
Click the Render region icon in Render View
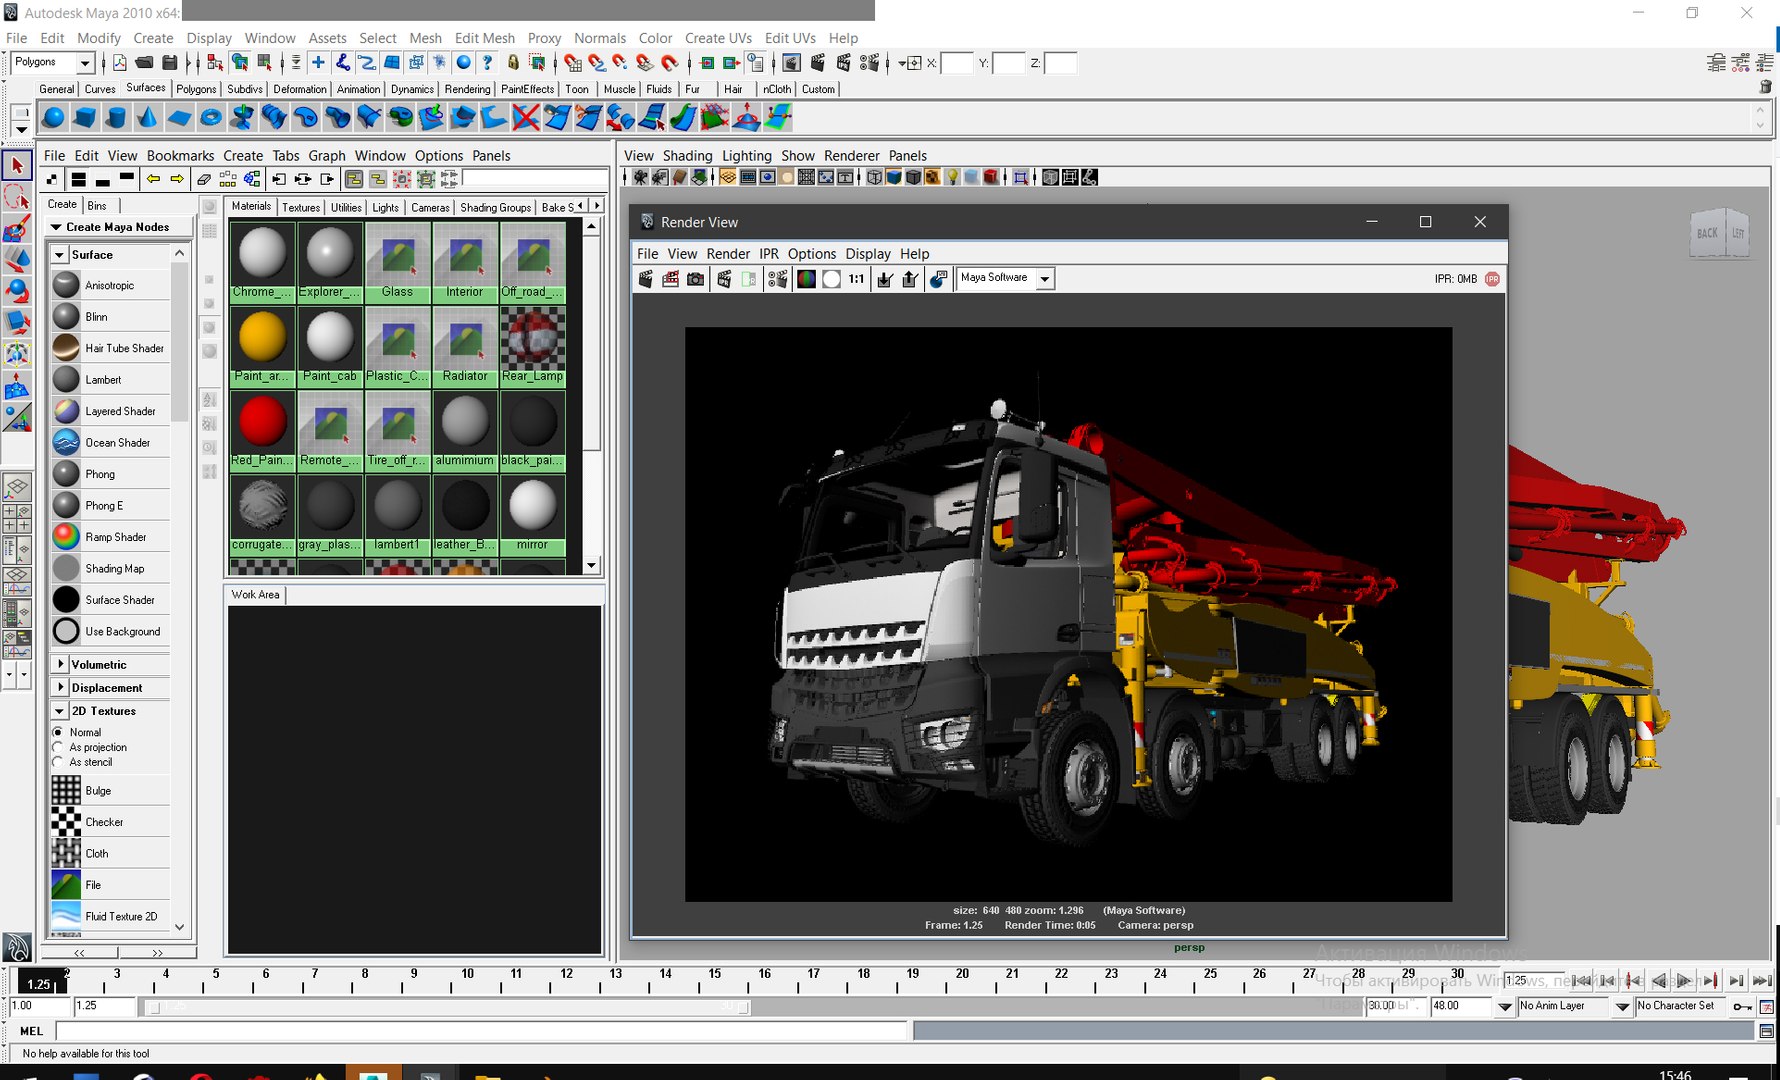pos(670,279)
